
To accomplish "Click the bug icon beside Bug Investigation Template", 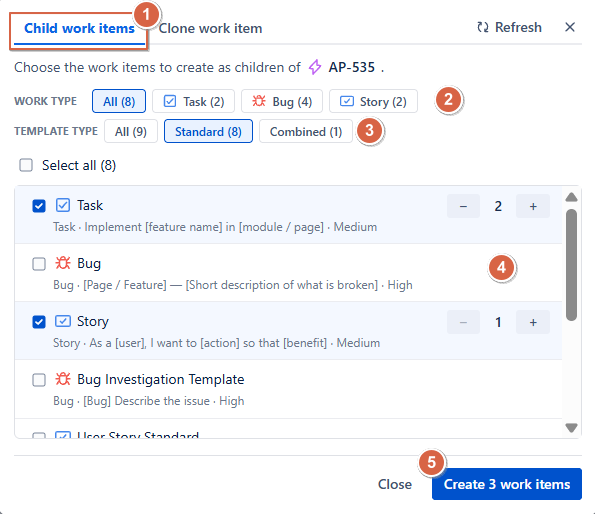I will coord(63,379).
